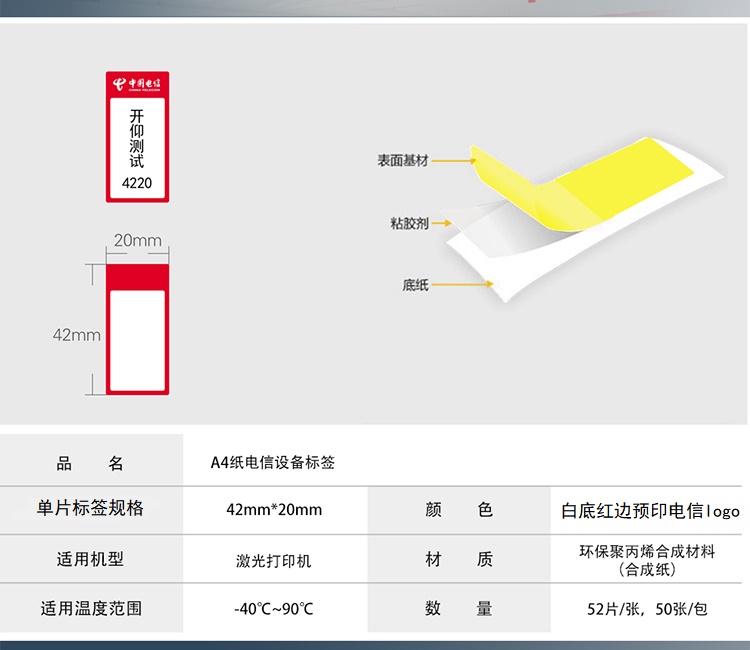Image resolution: width=750 pixels, height=650 pixels.
Task: Click the 数量 header cell
Action: click(459, 608)
